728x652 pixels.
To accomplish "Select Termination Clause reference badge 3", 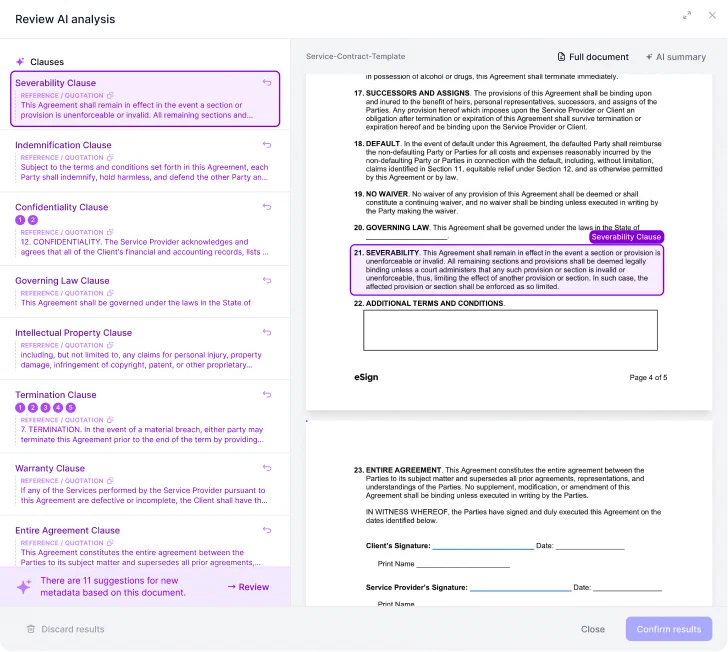I will [46, 408].
